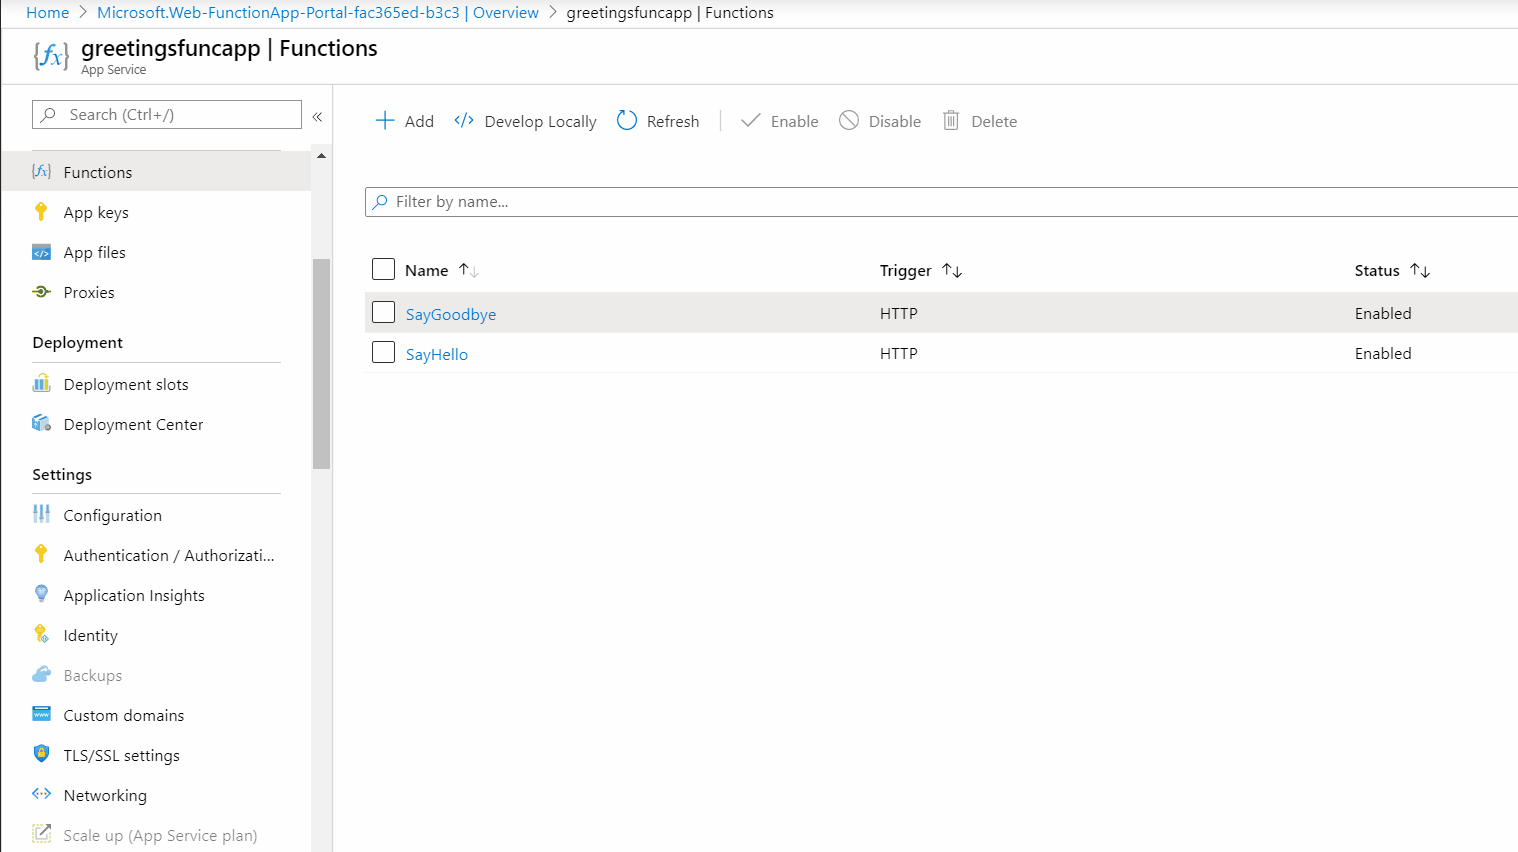The image size is (1518, 852).
Task: Focus the sidebar Search (Ctrl+/) field
Action: point(167,114)
